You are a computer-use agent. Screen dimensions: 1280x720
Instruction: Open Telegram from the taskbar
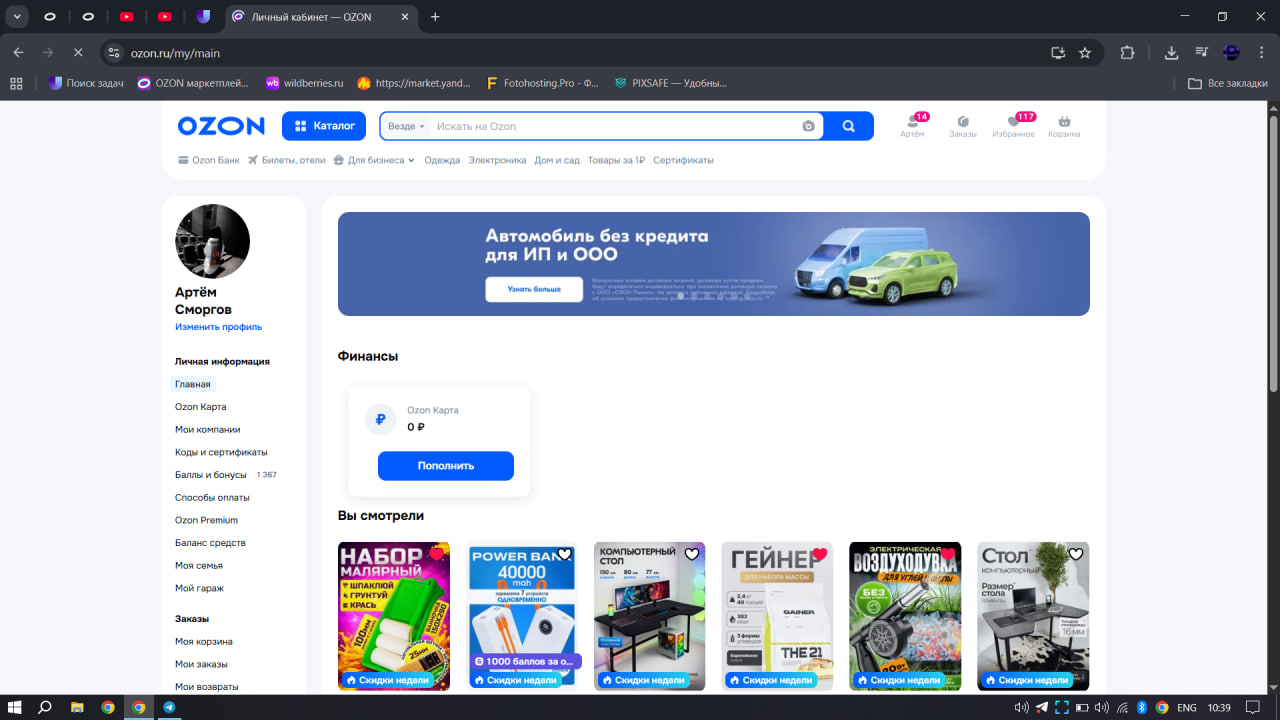coord(169,707)
